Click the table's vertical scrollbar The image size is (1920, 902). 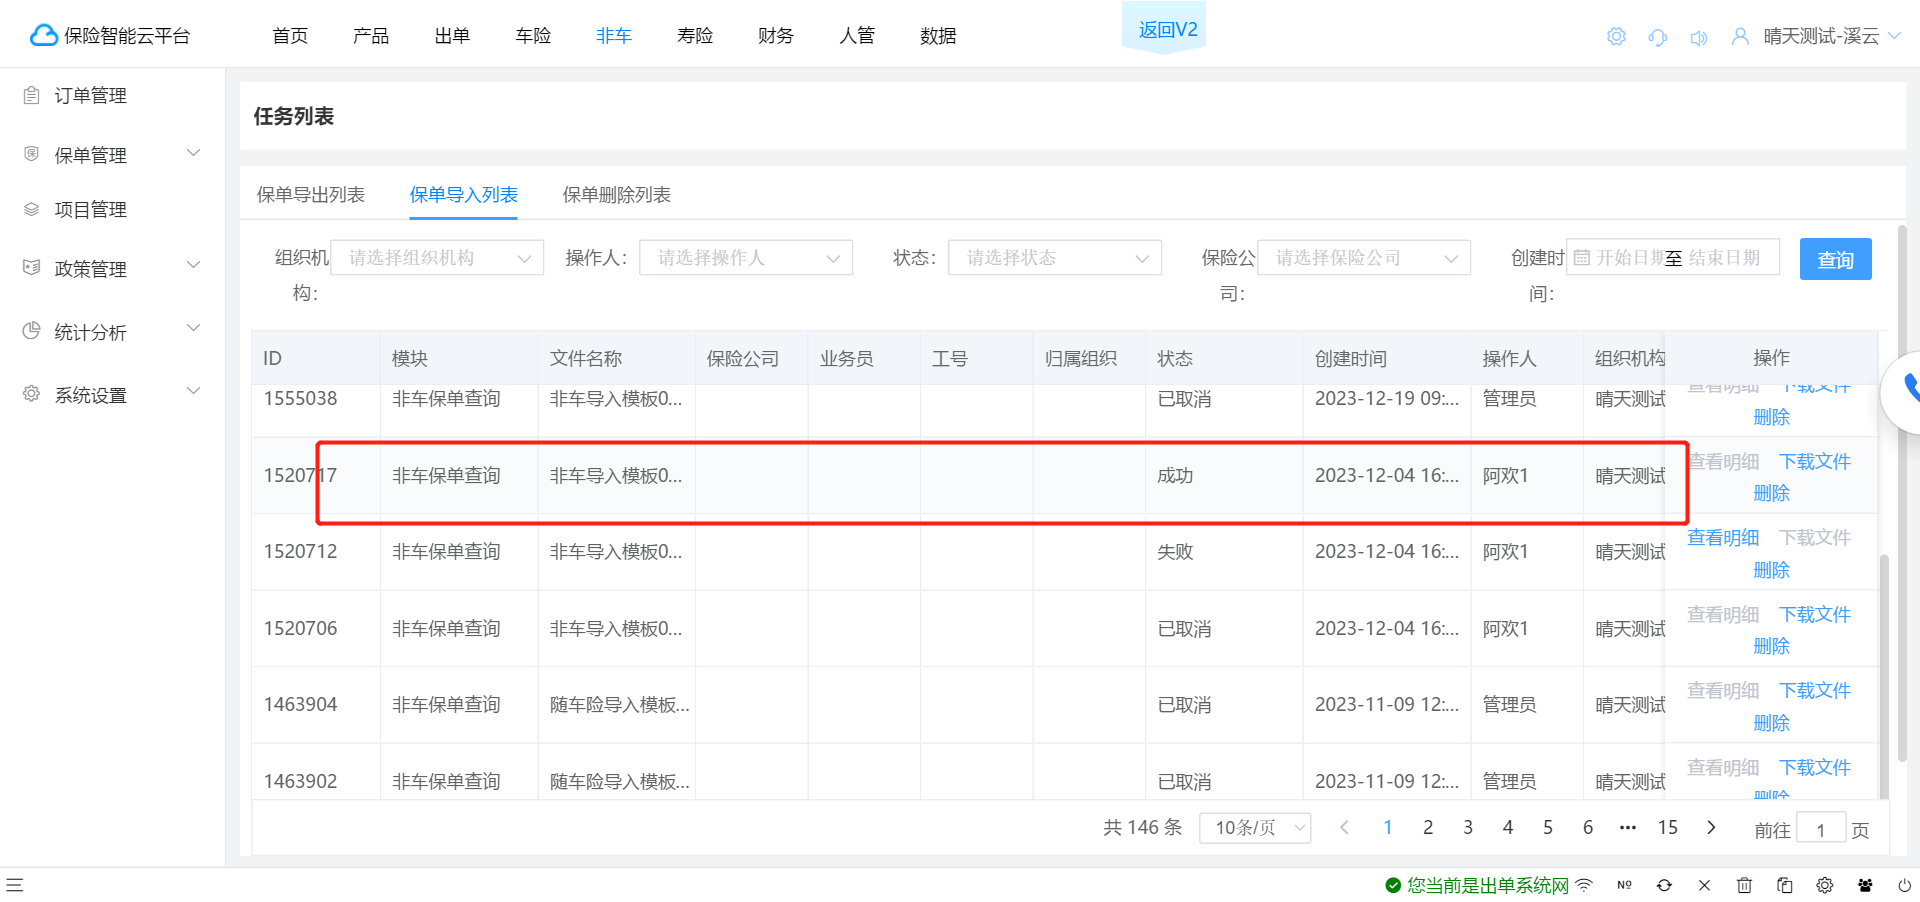tap(1884, 677)
